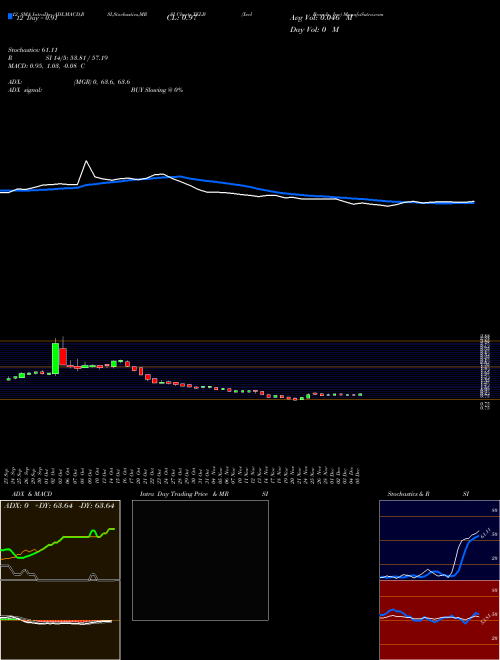The height and width of the screenshot is (660, 500).
Task: Click the blue-background Stochastics chart panel
Action: (439, 540)
